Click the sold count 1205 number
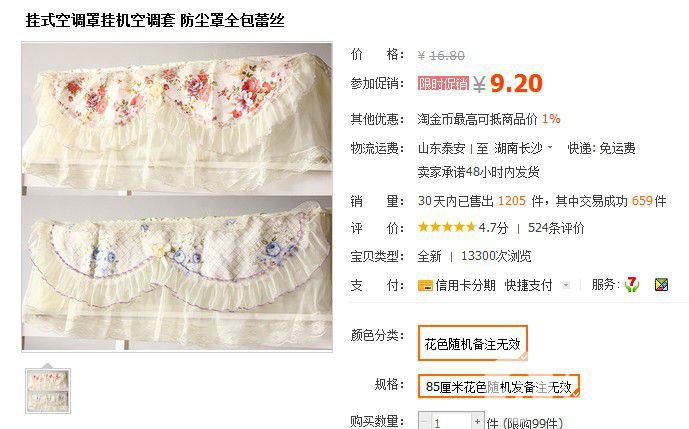The image size is (689, 429). point(512,201)
